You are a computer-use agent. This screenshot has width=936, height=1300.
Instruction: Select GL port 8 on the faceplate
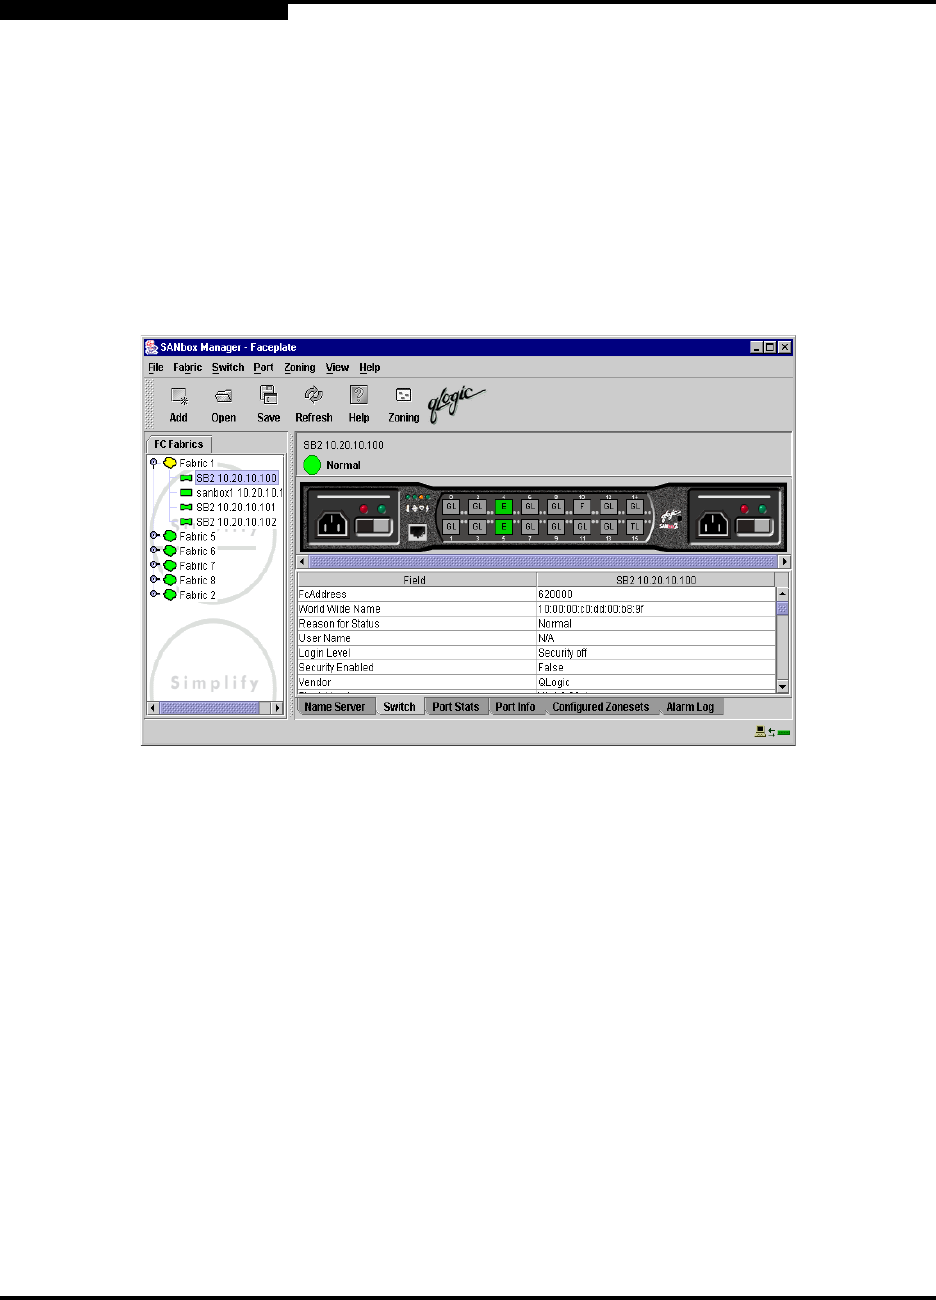coord(557,506)
